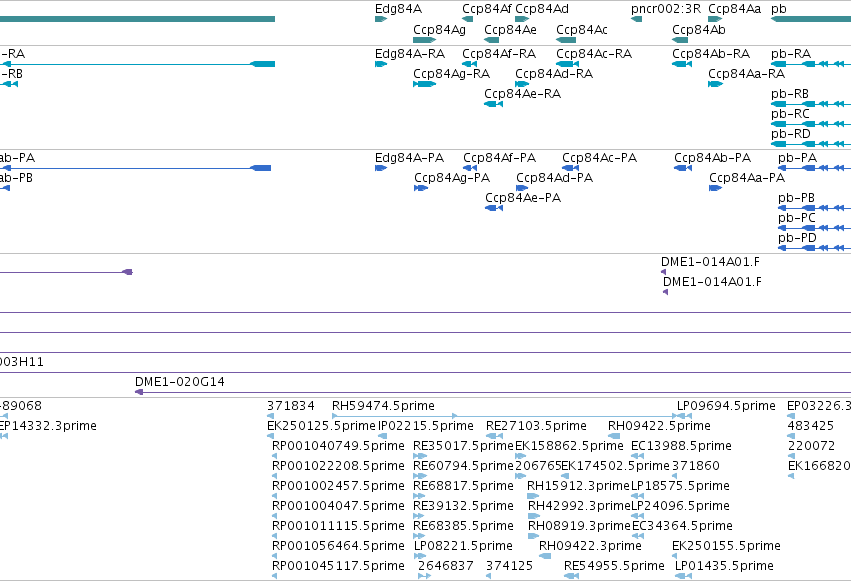Select the Ccp84Af gene label

486,9
